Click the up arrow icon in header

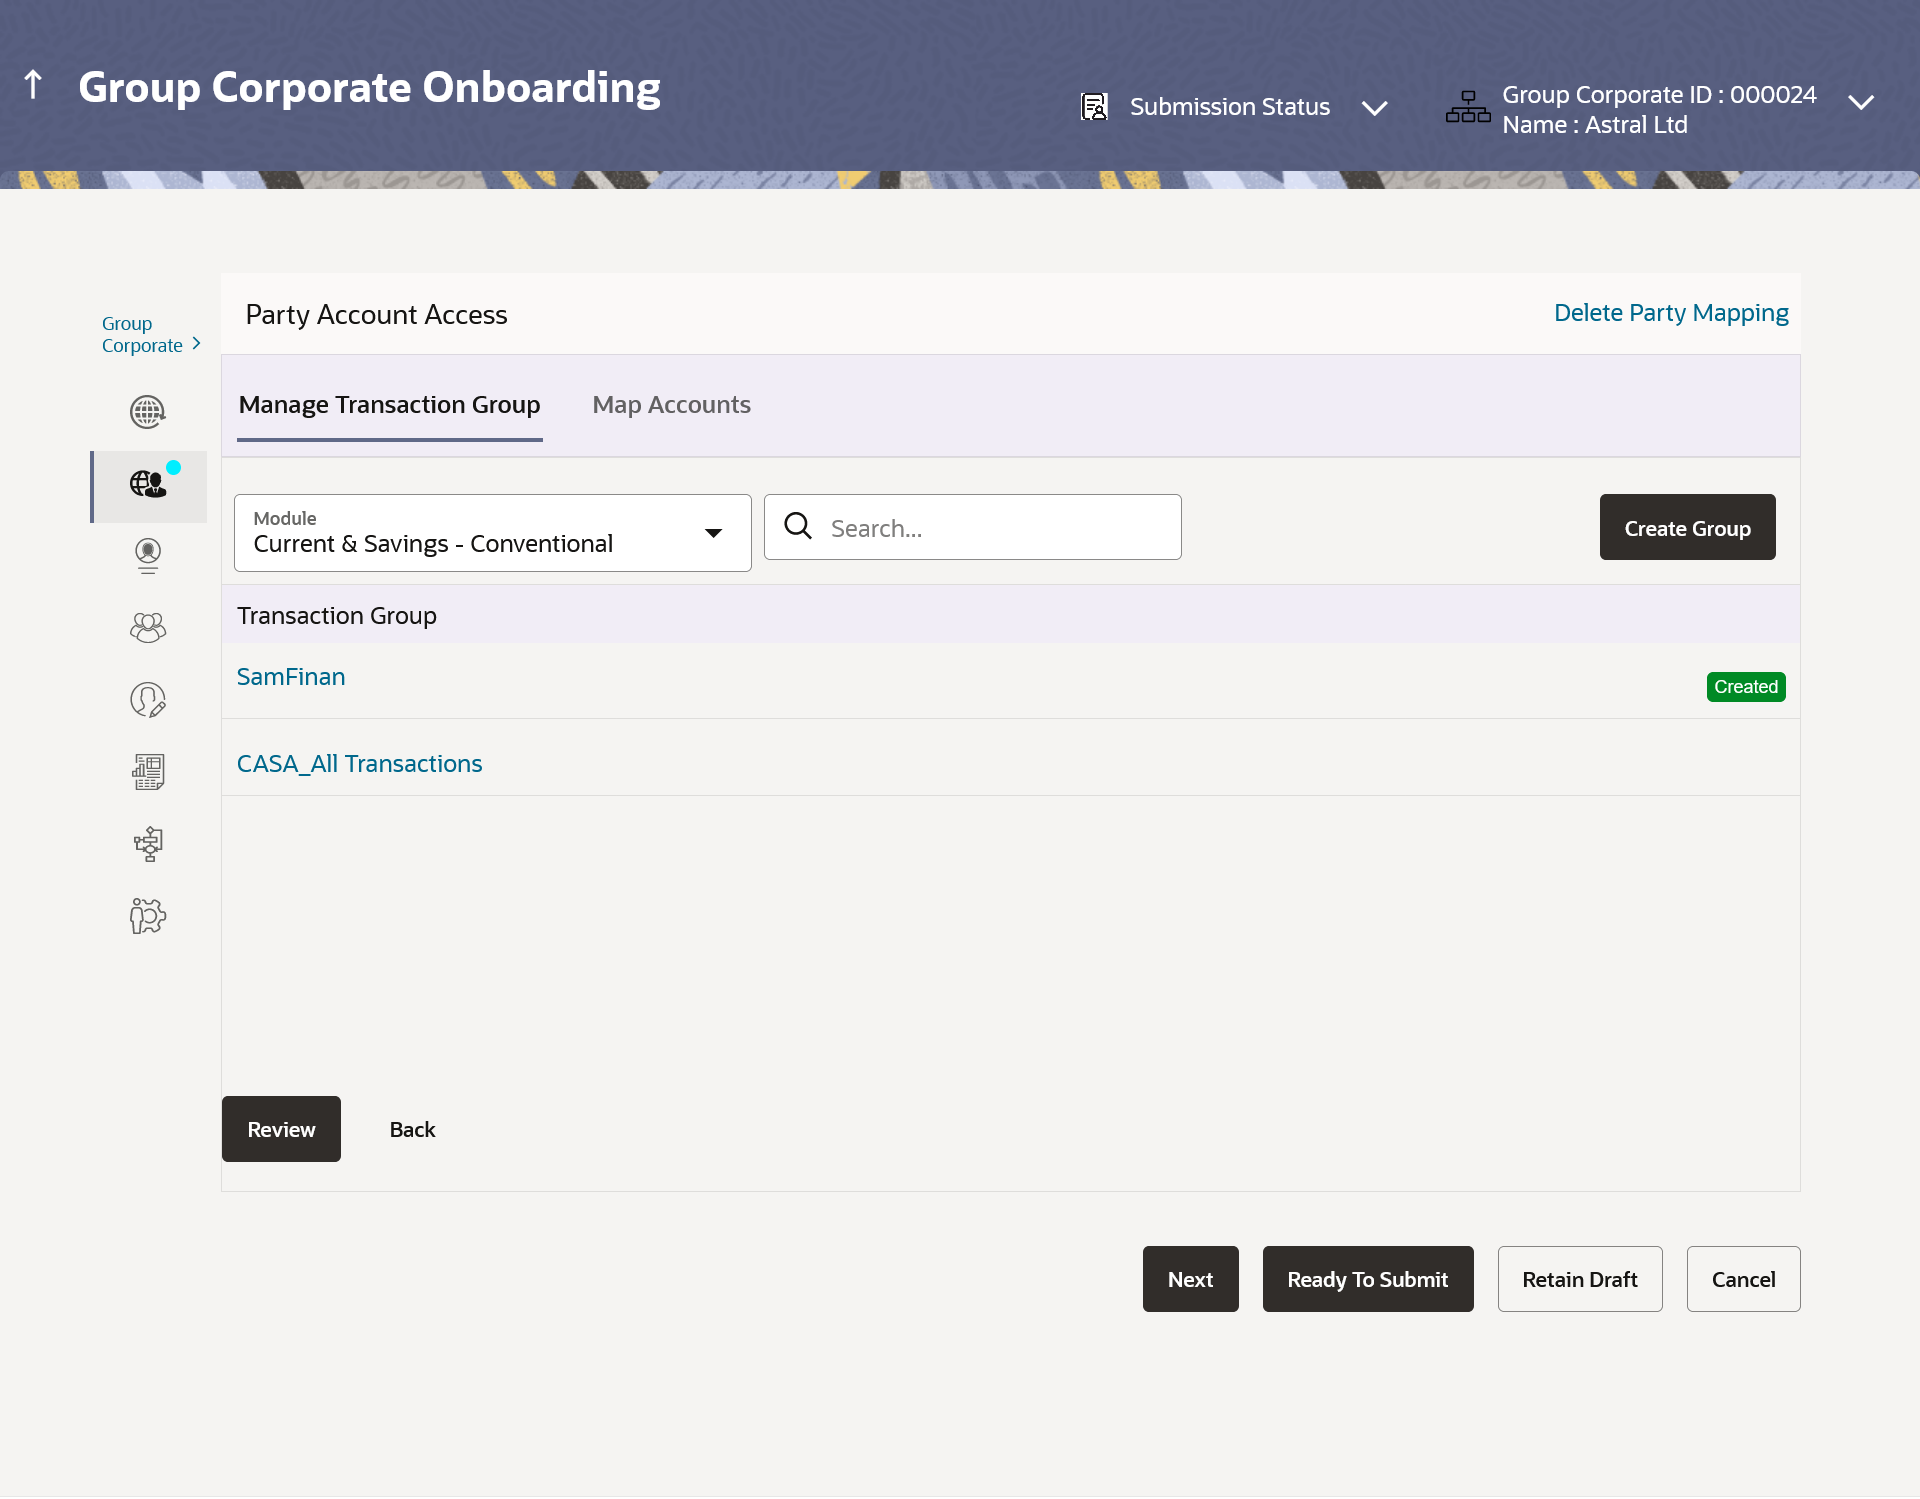(33, 85)
